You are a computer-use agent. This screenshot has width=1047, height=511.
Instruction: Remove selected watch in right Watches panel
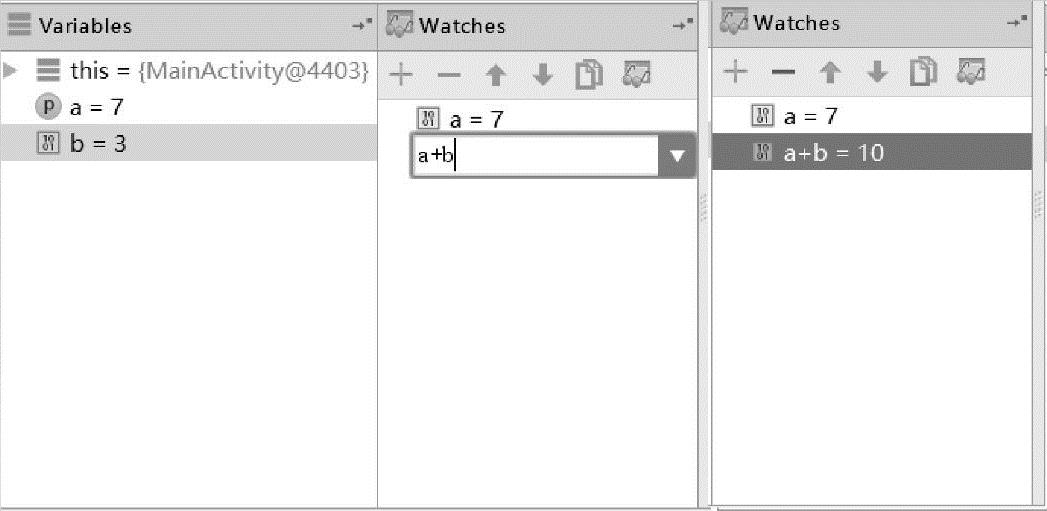pos(783,71)
